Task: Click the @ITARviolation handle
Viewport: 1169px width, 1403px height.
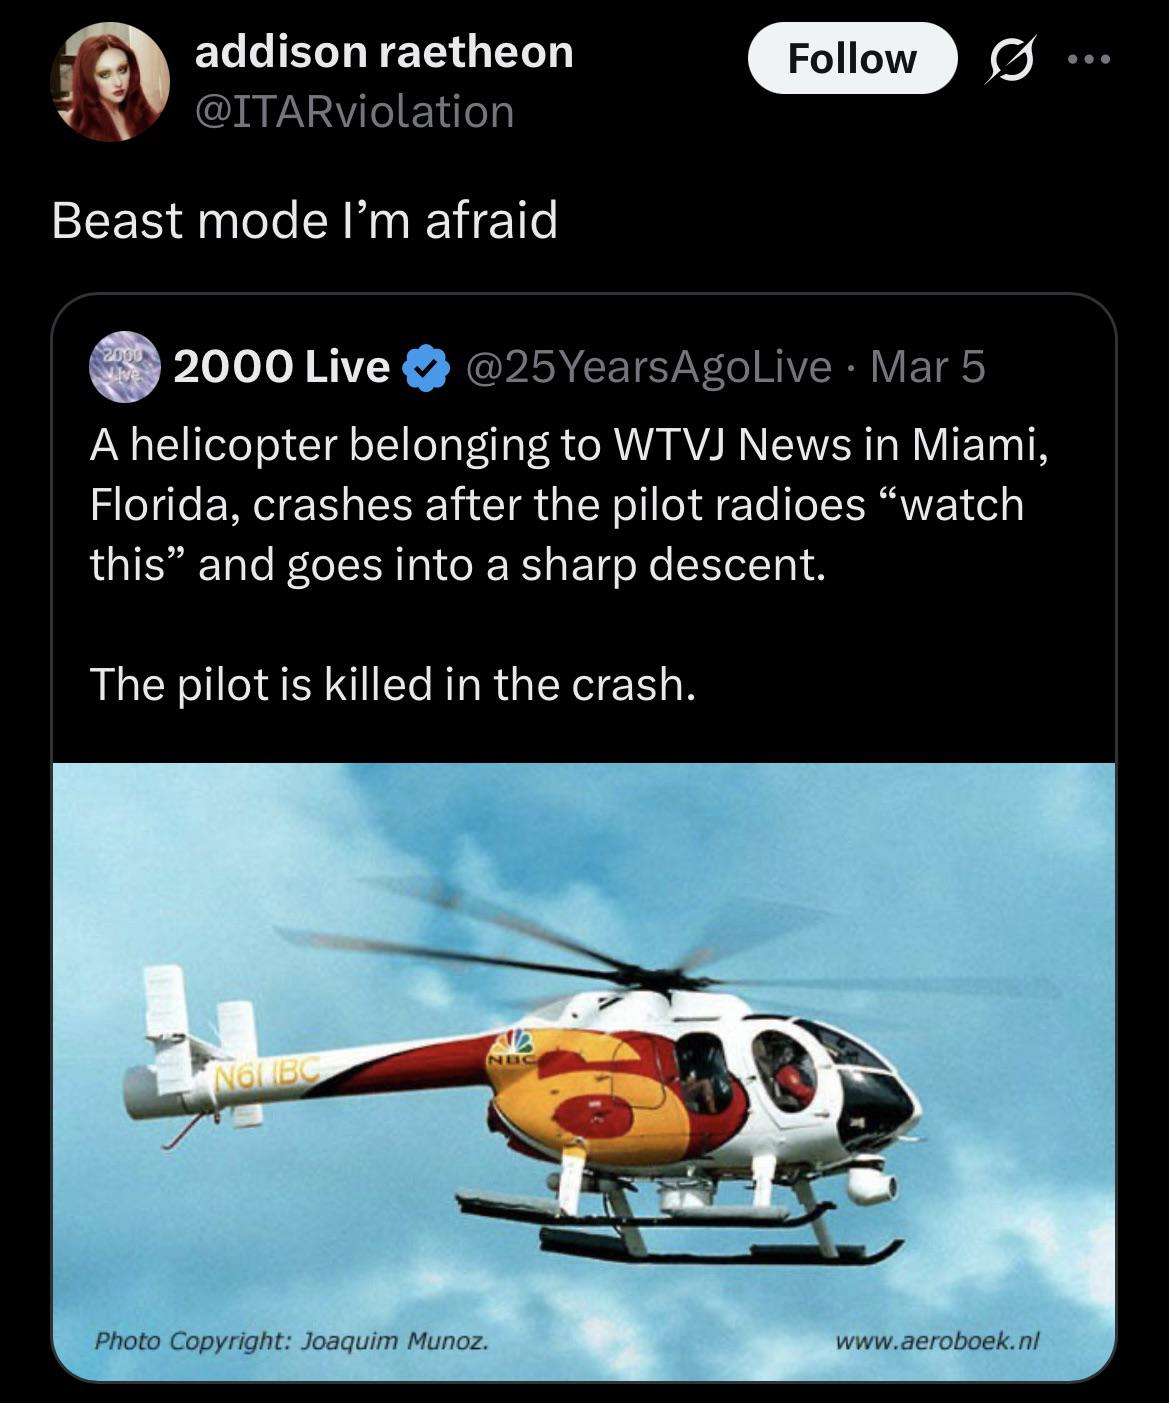Action: coord(354,111)
